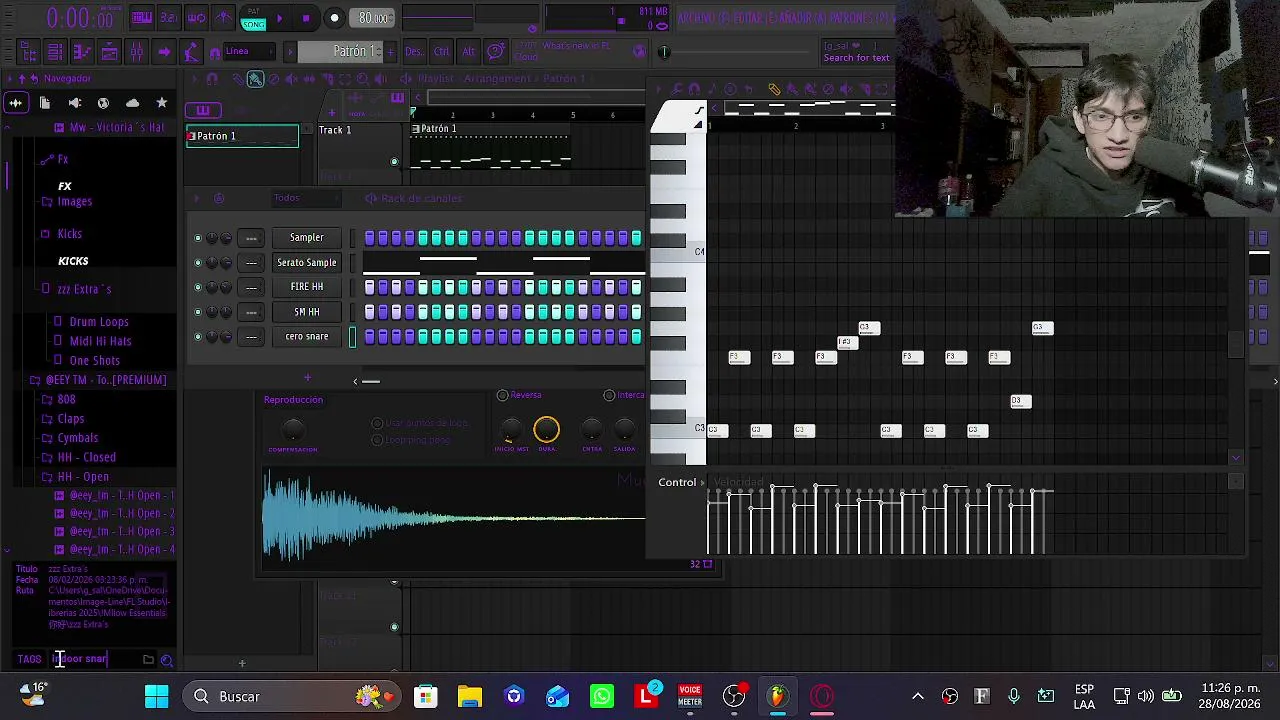Open the Rack de canales menu title
This screenshot has height=720, width=1280.
[421, 198]
